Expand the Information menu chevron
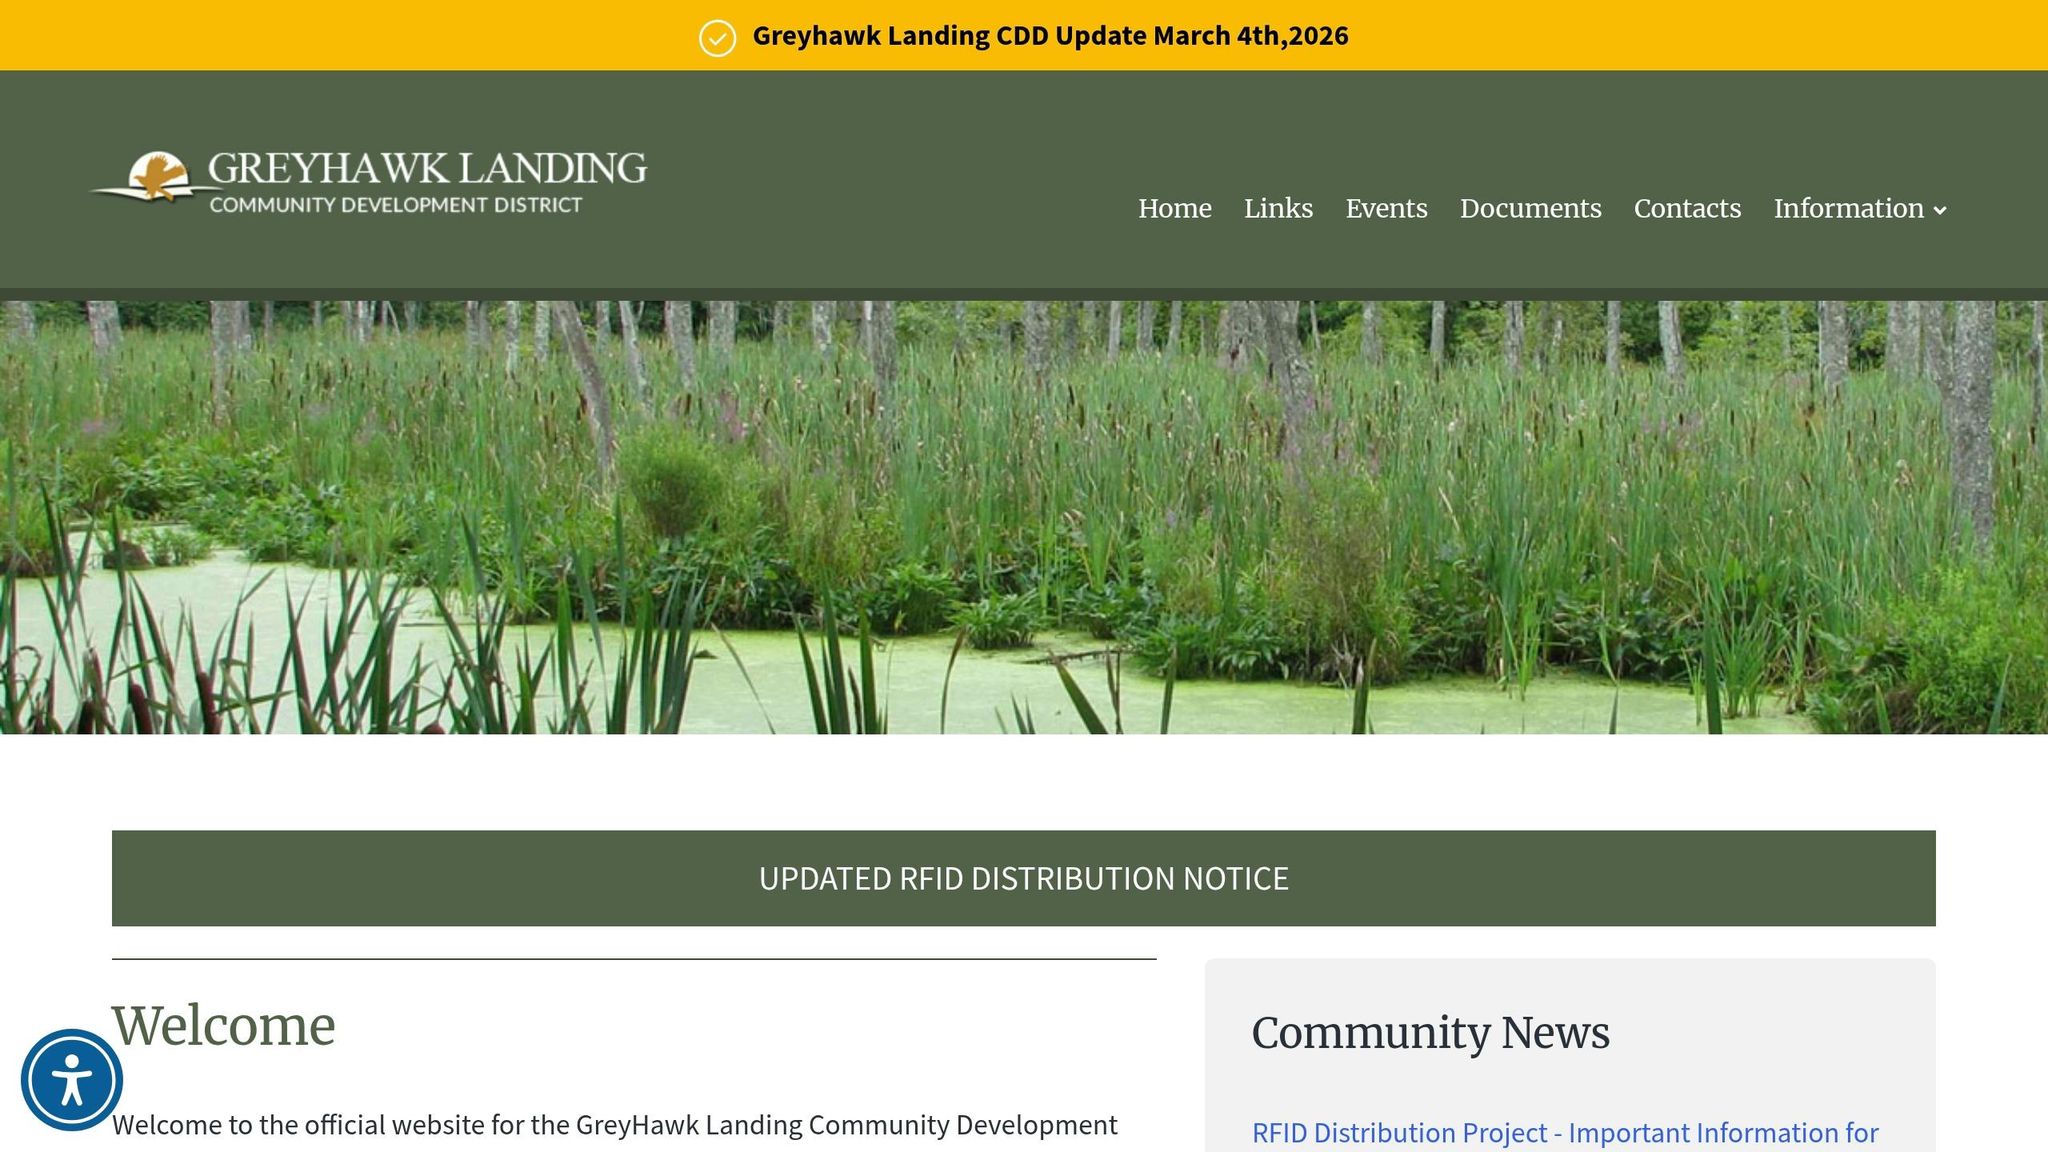The image size is (2048, 1152). (1940, 210)
